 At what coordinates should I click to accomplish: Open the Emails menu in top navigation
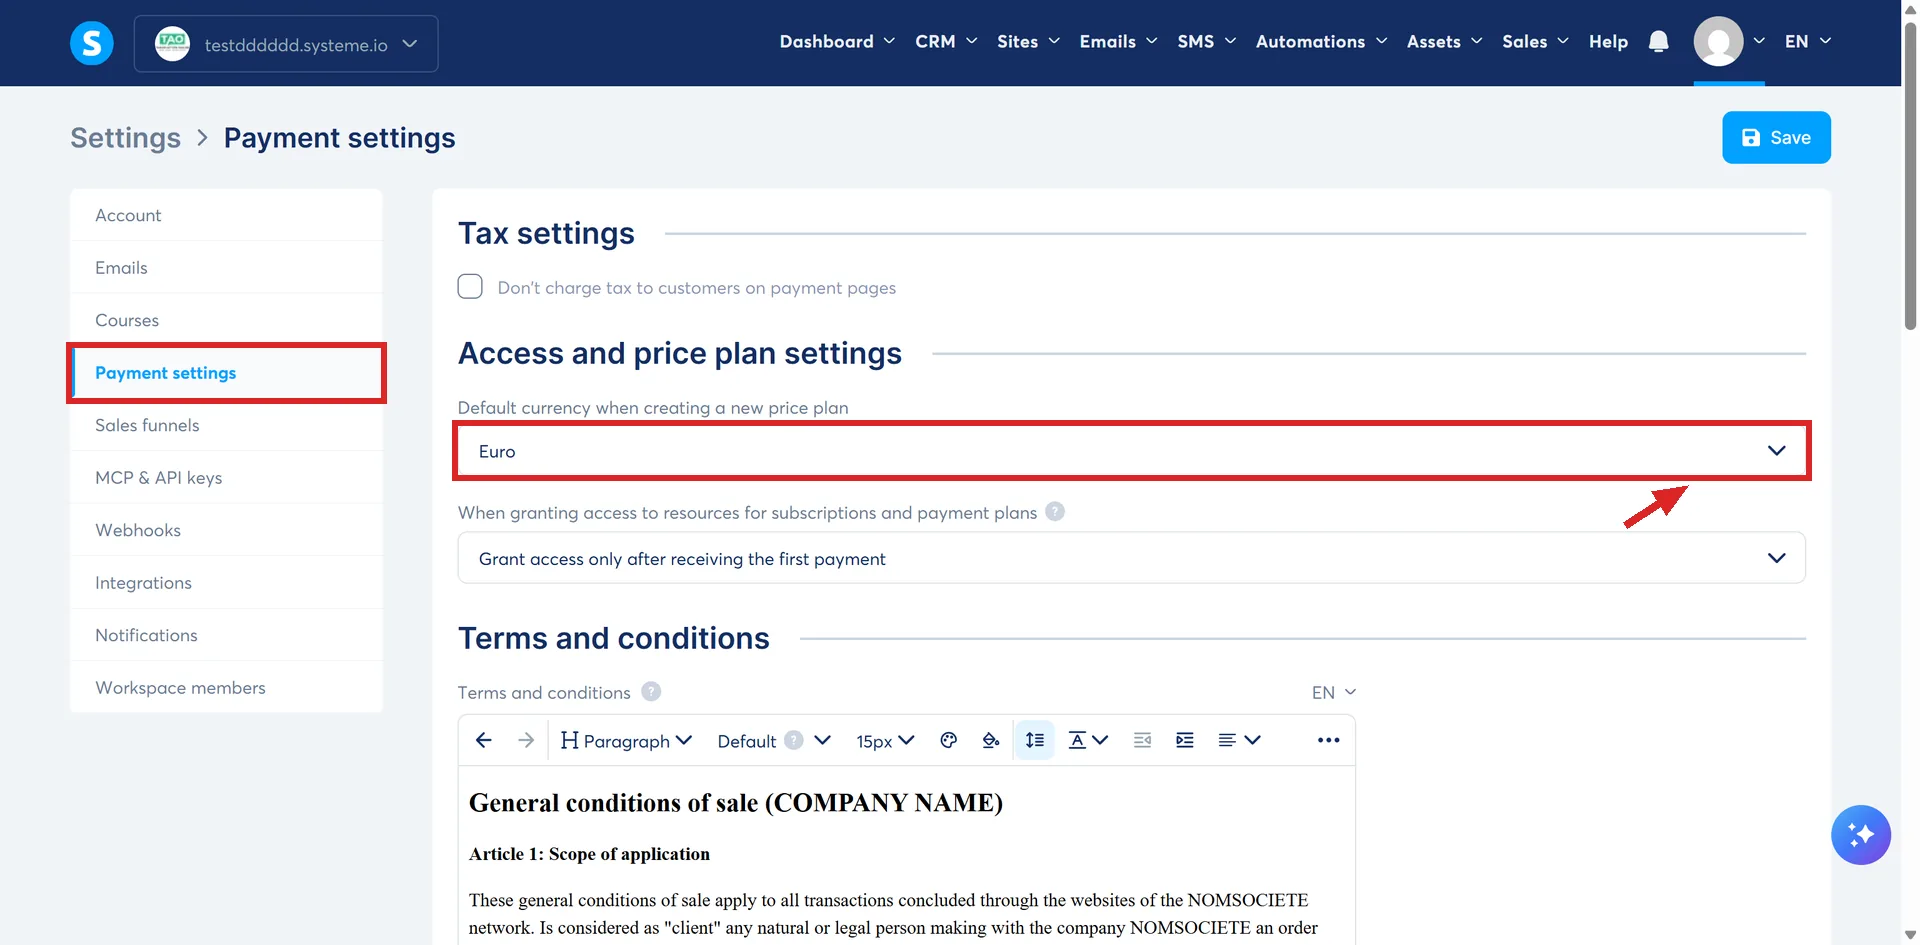(x=1118, y=41)
